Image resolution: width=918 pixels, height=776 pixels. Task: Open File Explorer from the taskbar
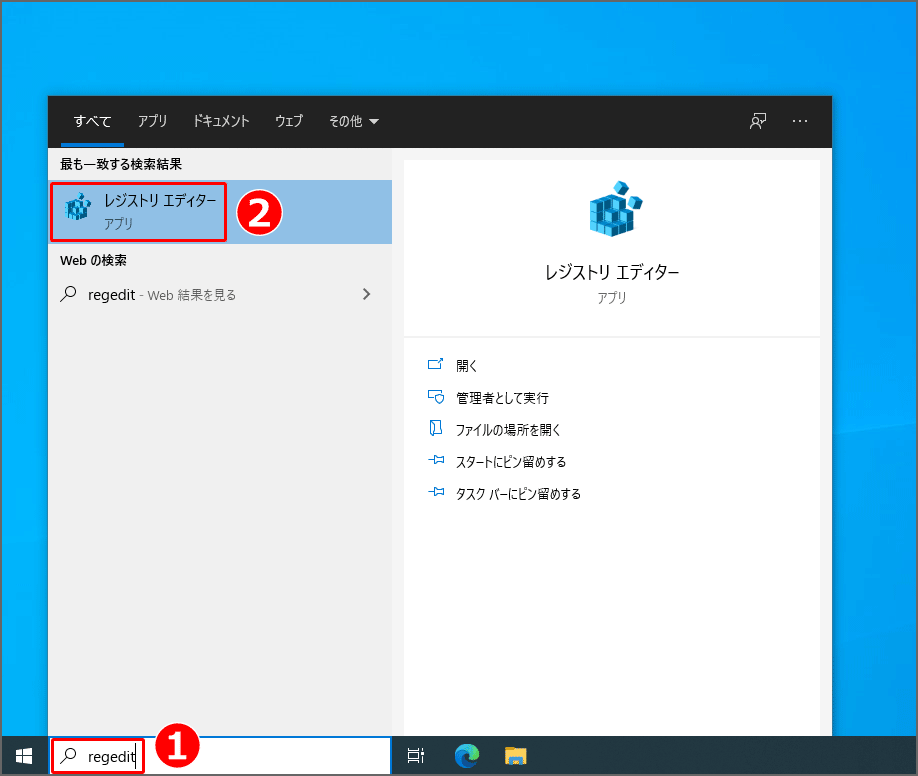coord(516,756)
